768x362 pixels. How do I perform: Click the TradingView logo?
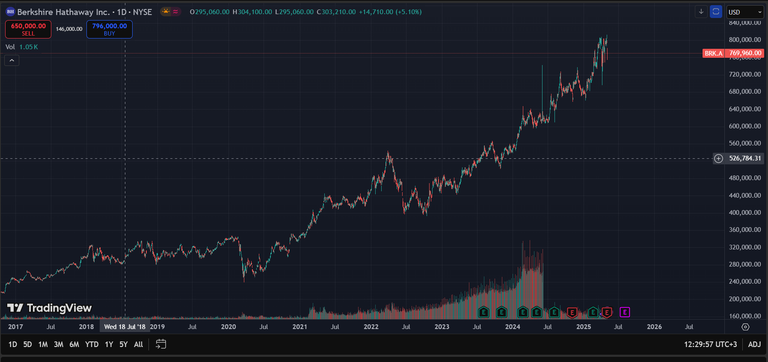49,308
